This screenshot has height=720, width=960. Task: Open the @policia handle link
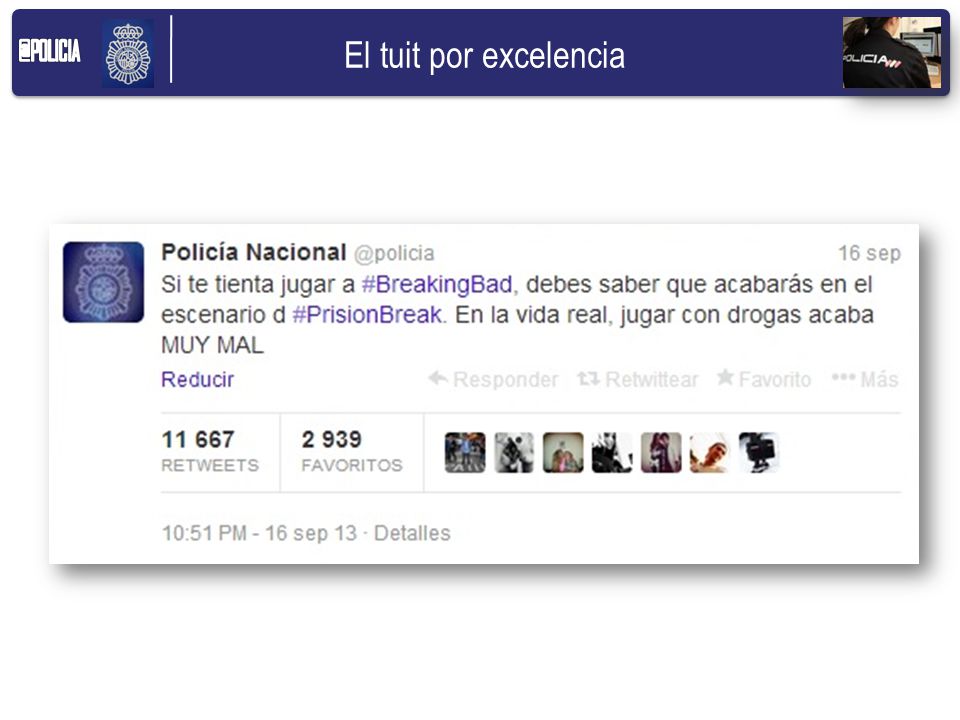394,253
